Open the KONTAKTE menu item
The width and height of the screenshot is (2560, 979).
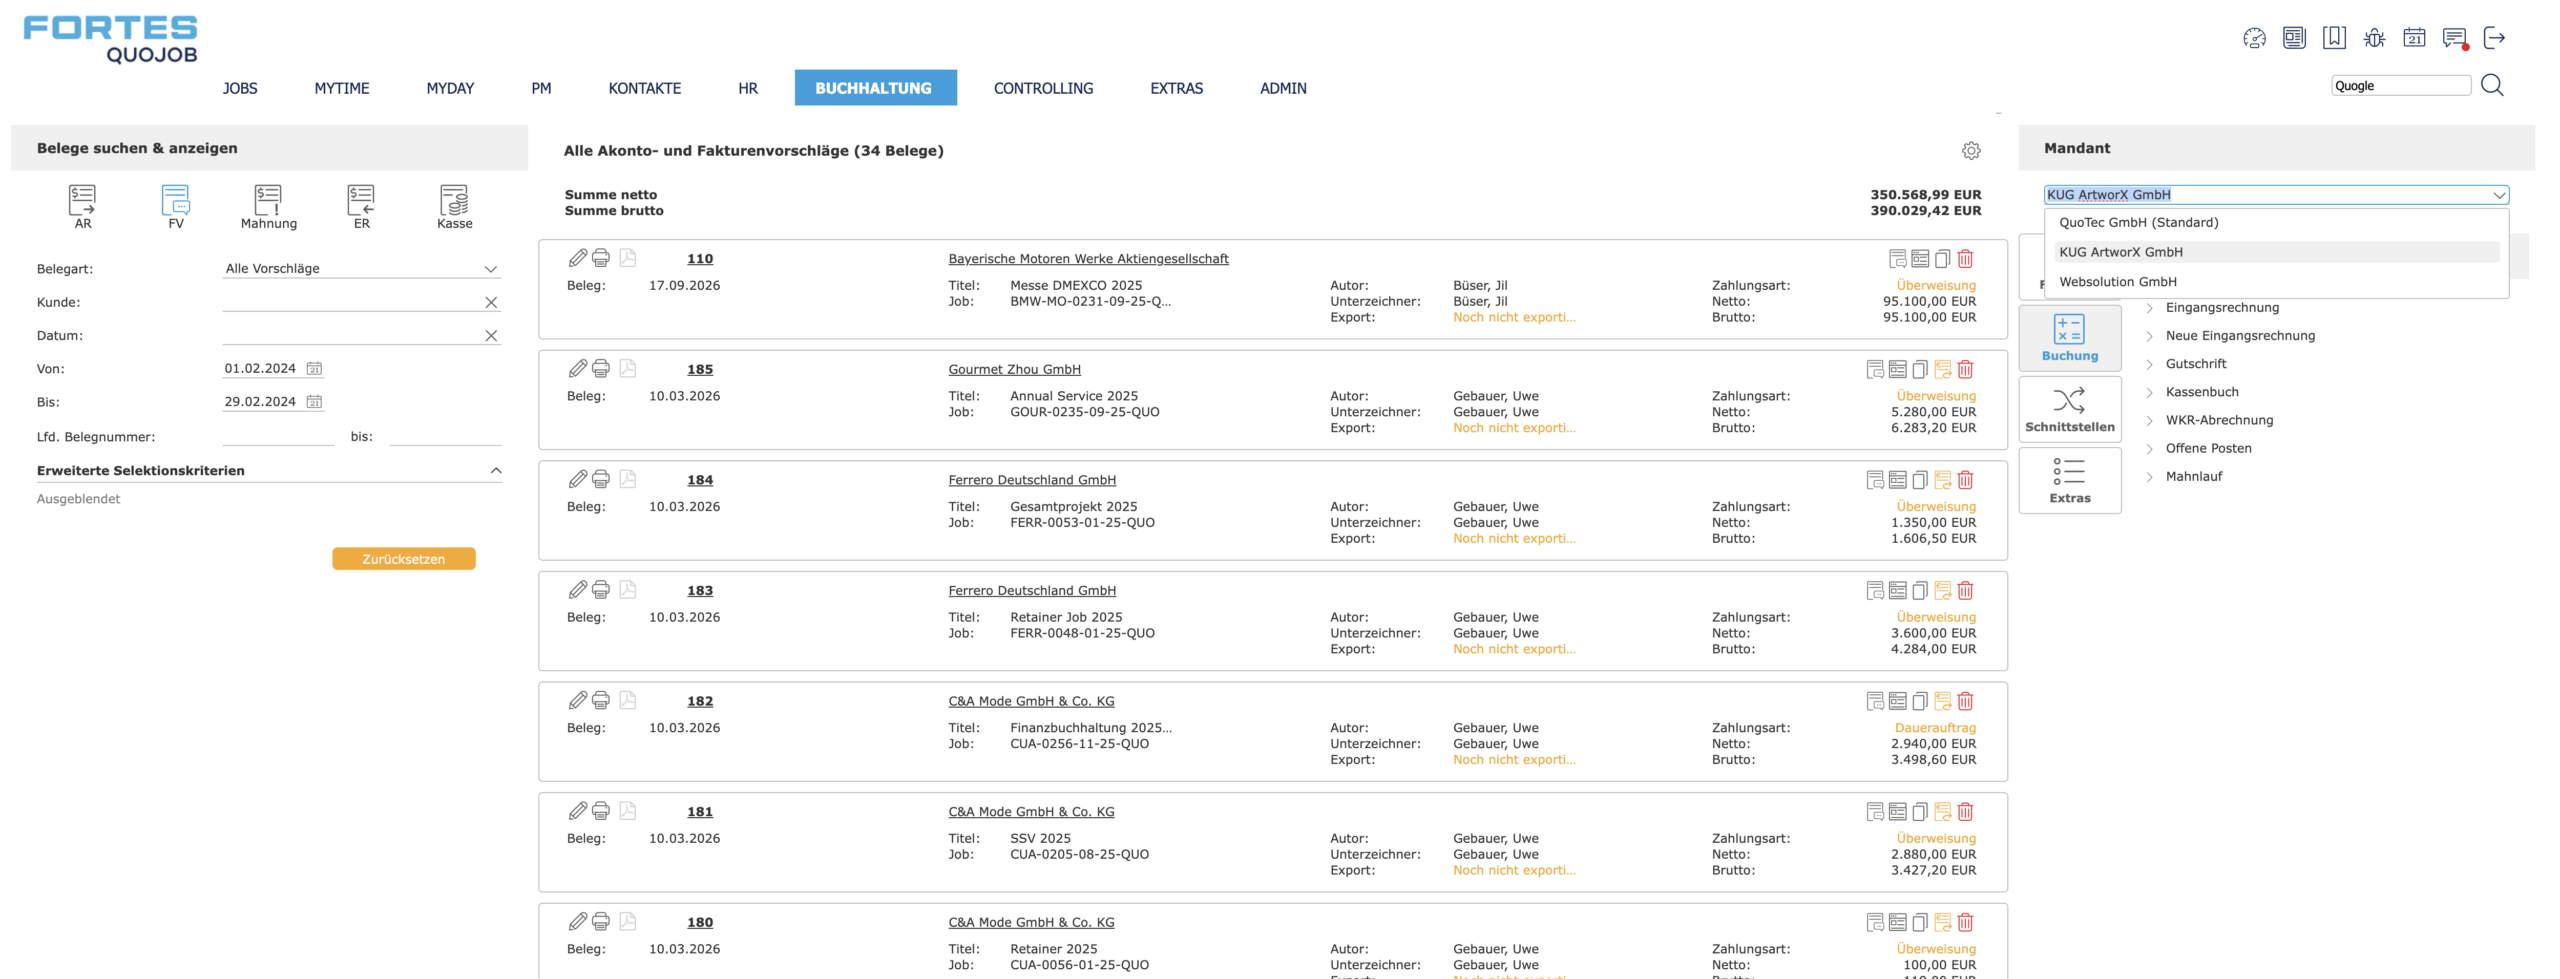[644, 88]
